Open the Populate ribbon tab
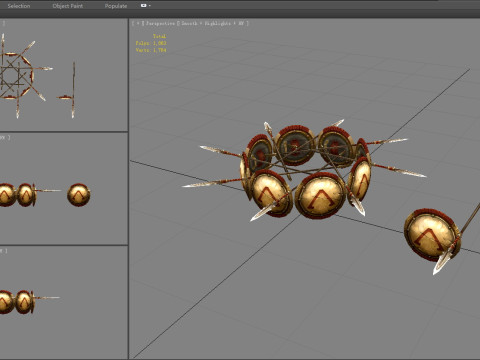The height and width of the screenshot is (360, 480). pos(116,6)
